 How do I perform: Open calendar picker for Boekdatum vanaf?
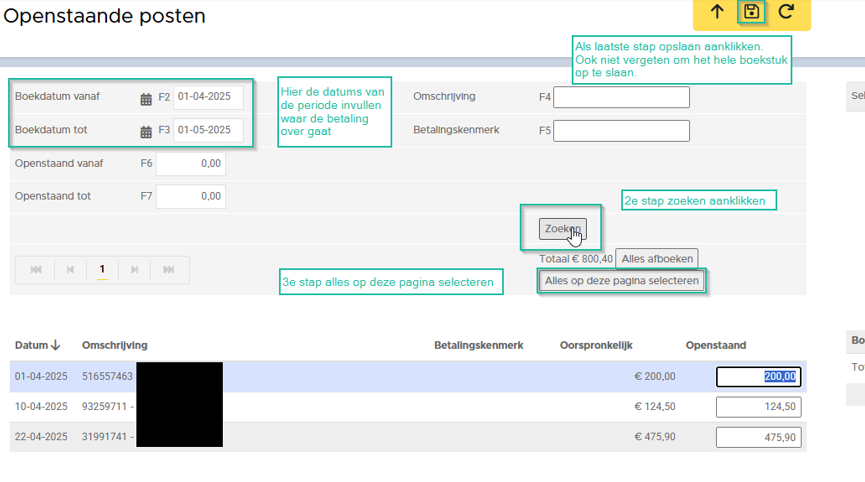click(146, 99)
